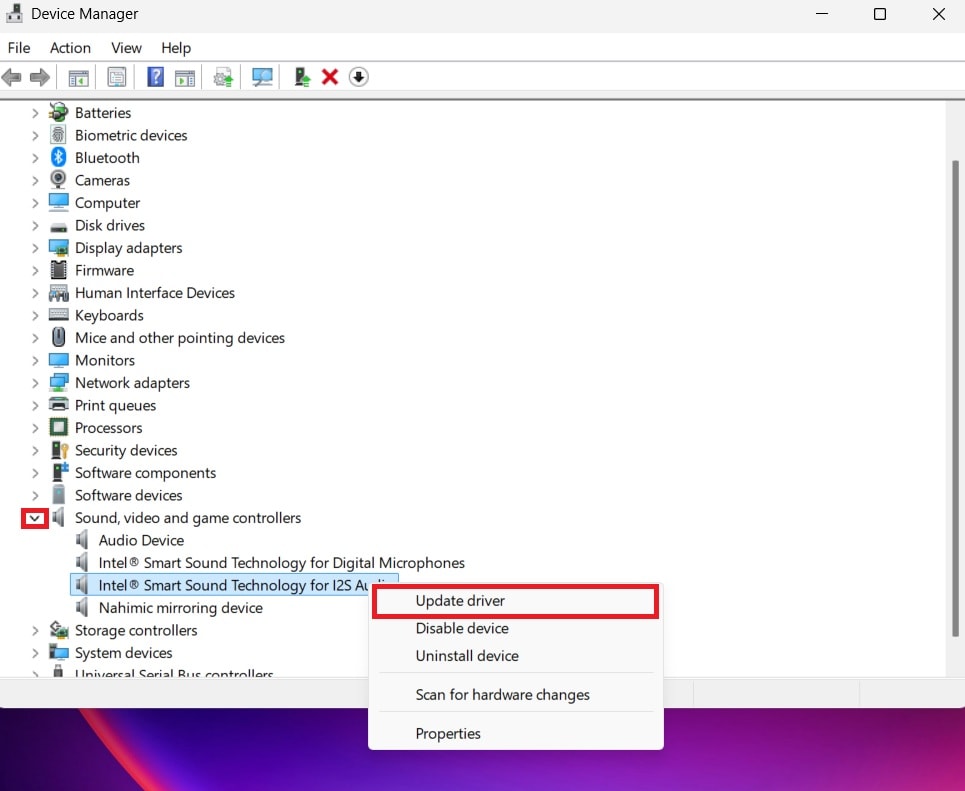Click the Mice and other pointing devices icon
Screen dimensions: 965x791
point(58,337)
